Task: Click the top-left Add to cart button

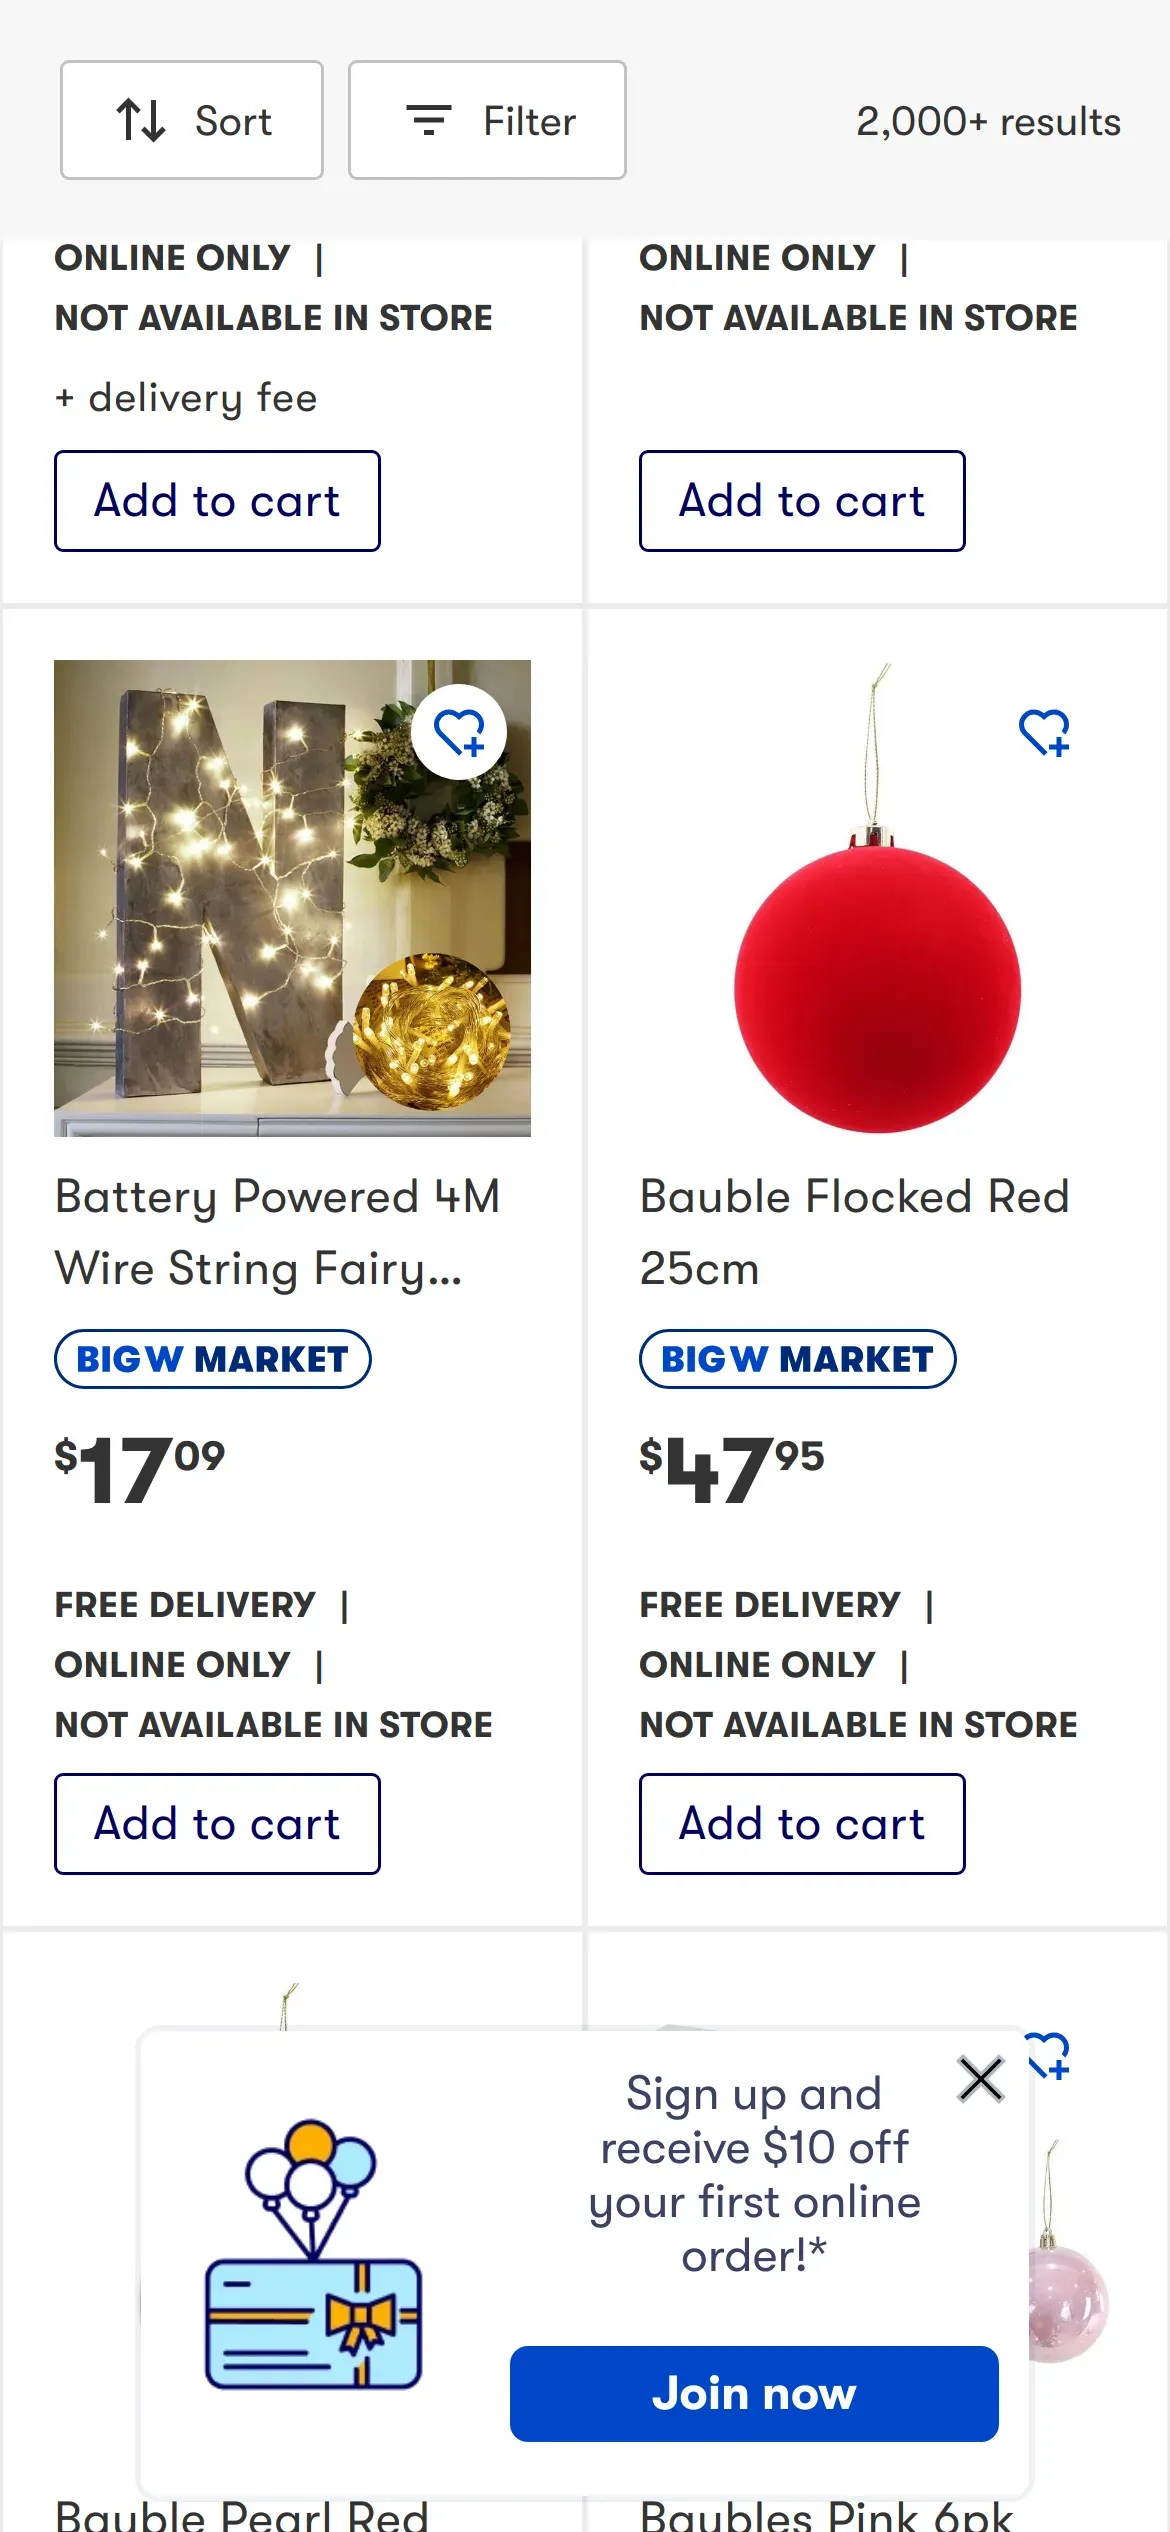Action: [217, 501]
